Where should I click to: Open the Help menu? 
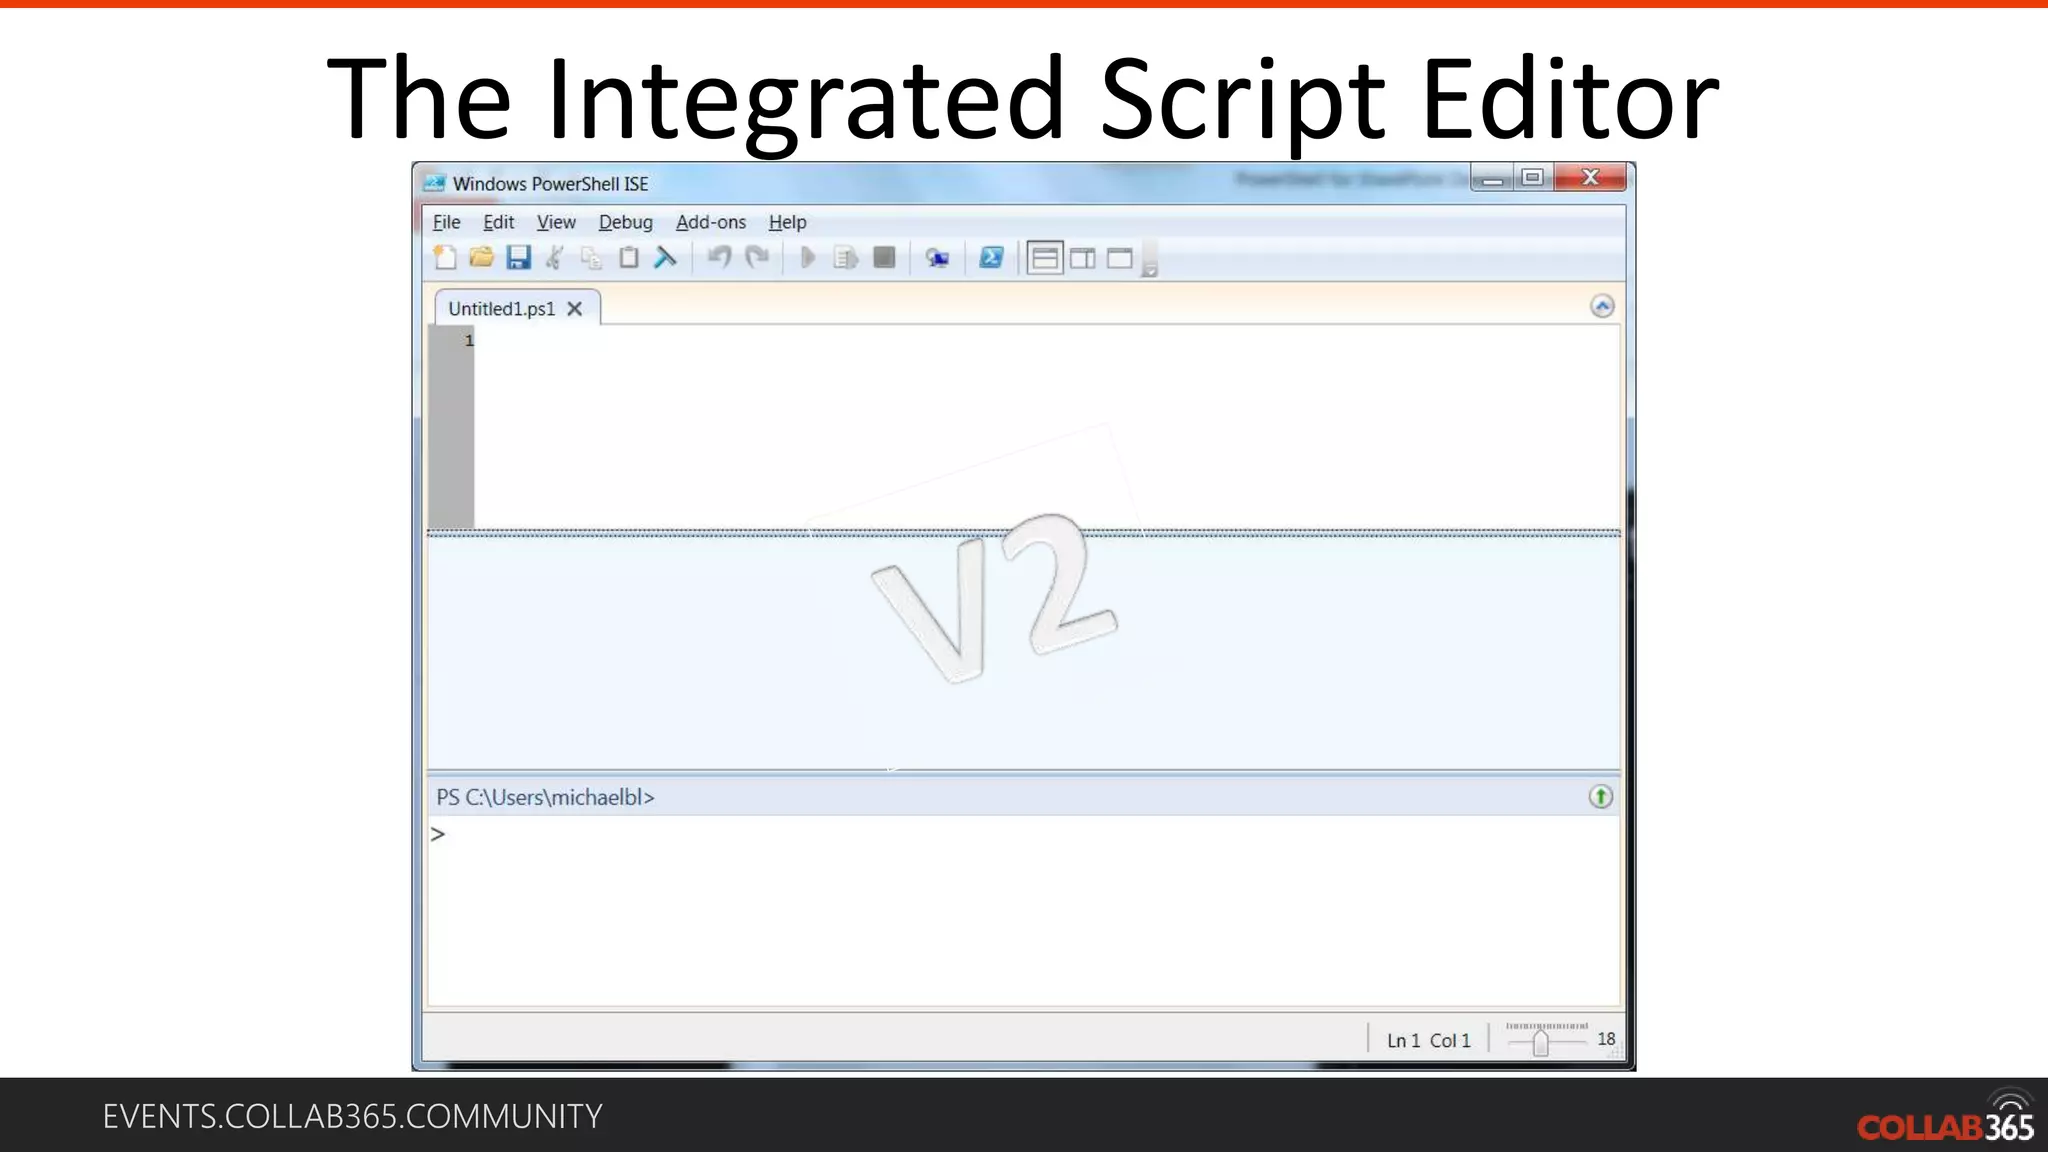click(x=787, y=222)
